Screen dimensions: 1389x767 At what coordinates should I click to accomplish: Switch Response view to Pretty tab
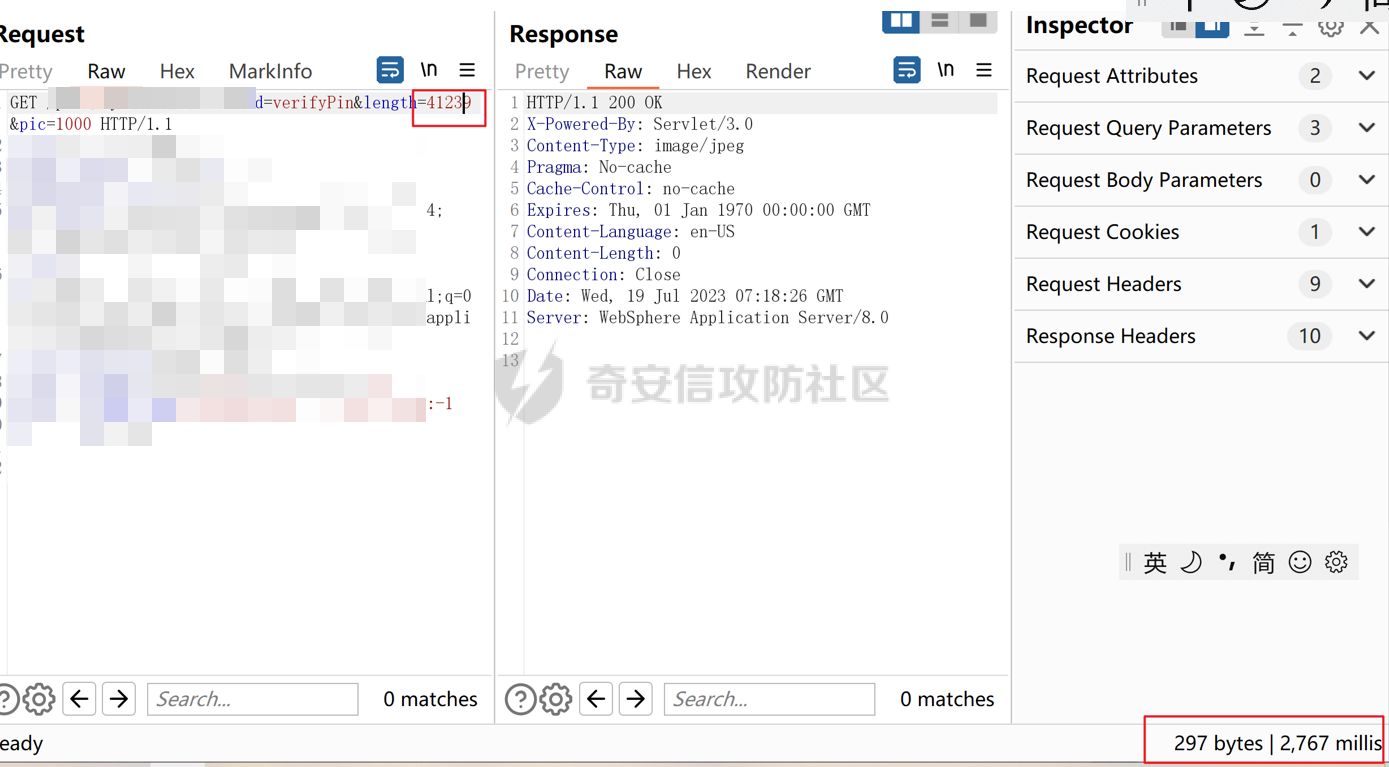click(542, 71)
